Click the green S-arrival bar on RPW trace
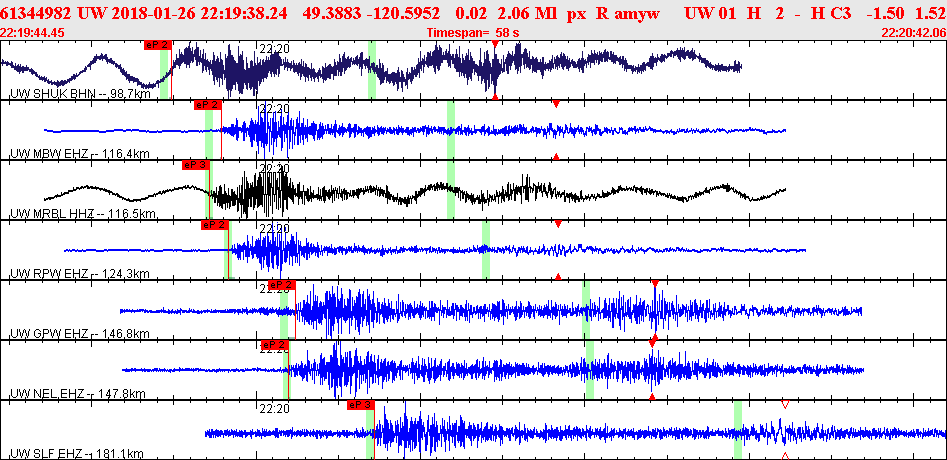Viewport: 947px width, 460px height. pyautogui.click(x=486, y=249)
